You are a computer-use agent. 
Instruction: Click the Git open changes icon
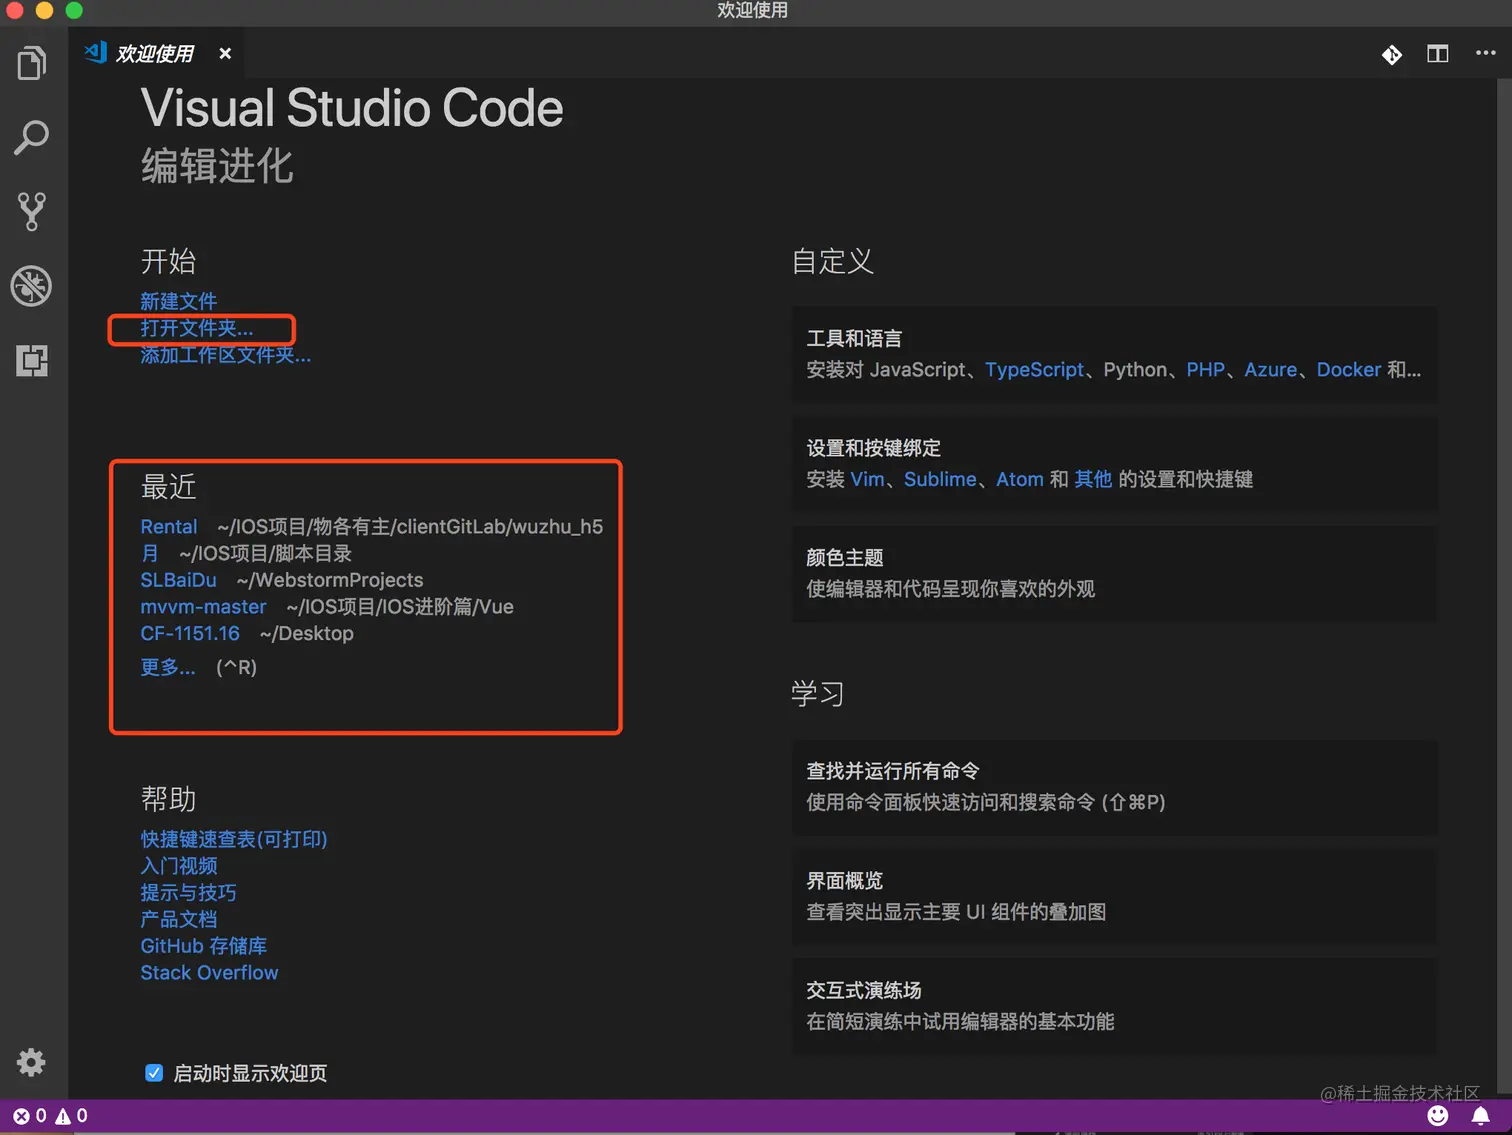coord(1392,54)
